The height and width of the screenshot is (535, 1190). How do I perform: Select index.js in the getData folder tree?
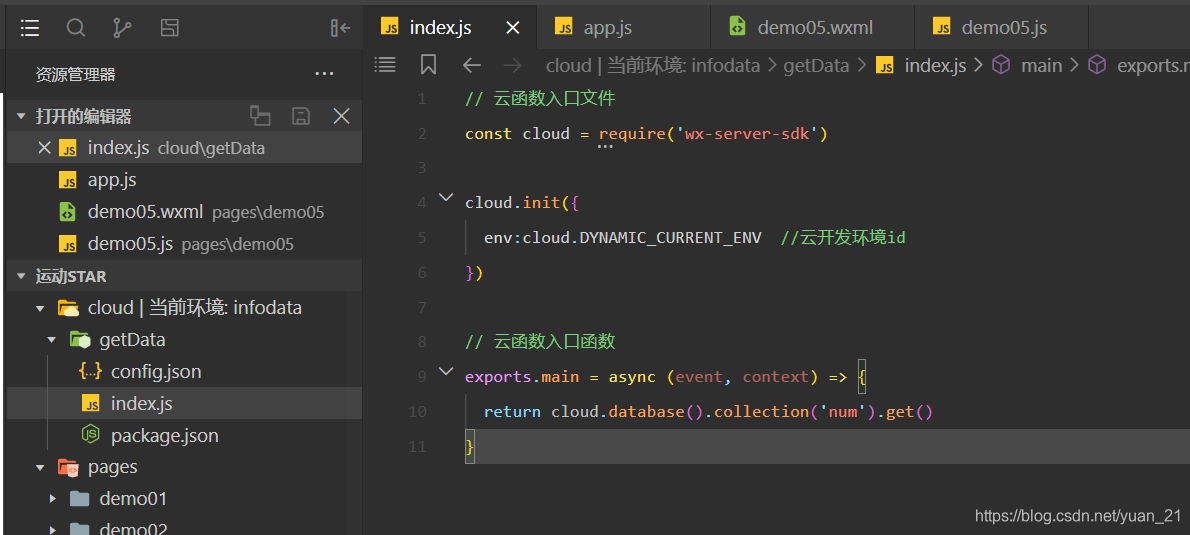coord(184,404)
